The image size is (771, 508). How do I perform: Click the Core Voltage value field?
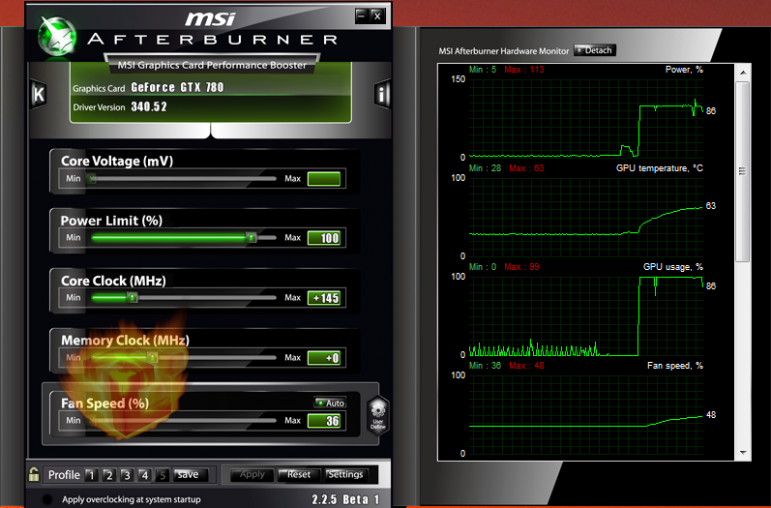point(324,179)
